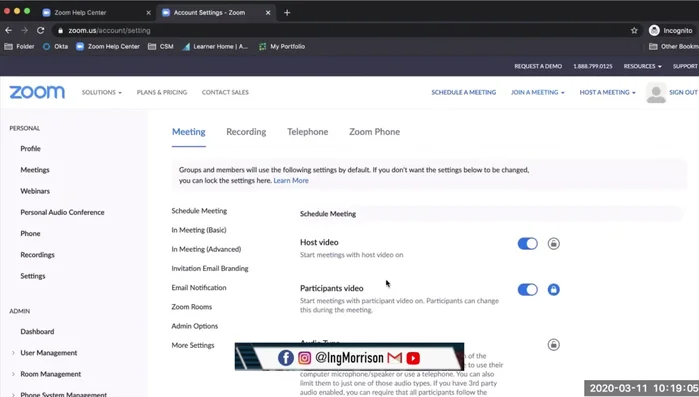Open the My Portfolio bookmark

[x=282, y=46]
